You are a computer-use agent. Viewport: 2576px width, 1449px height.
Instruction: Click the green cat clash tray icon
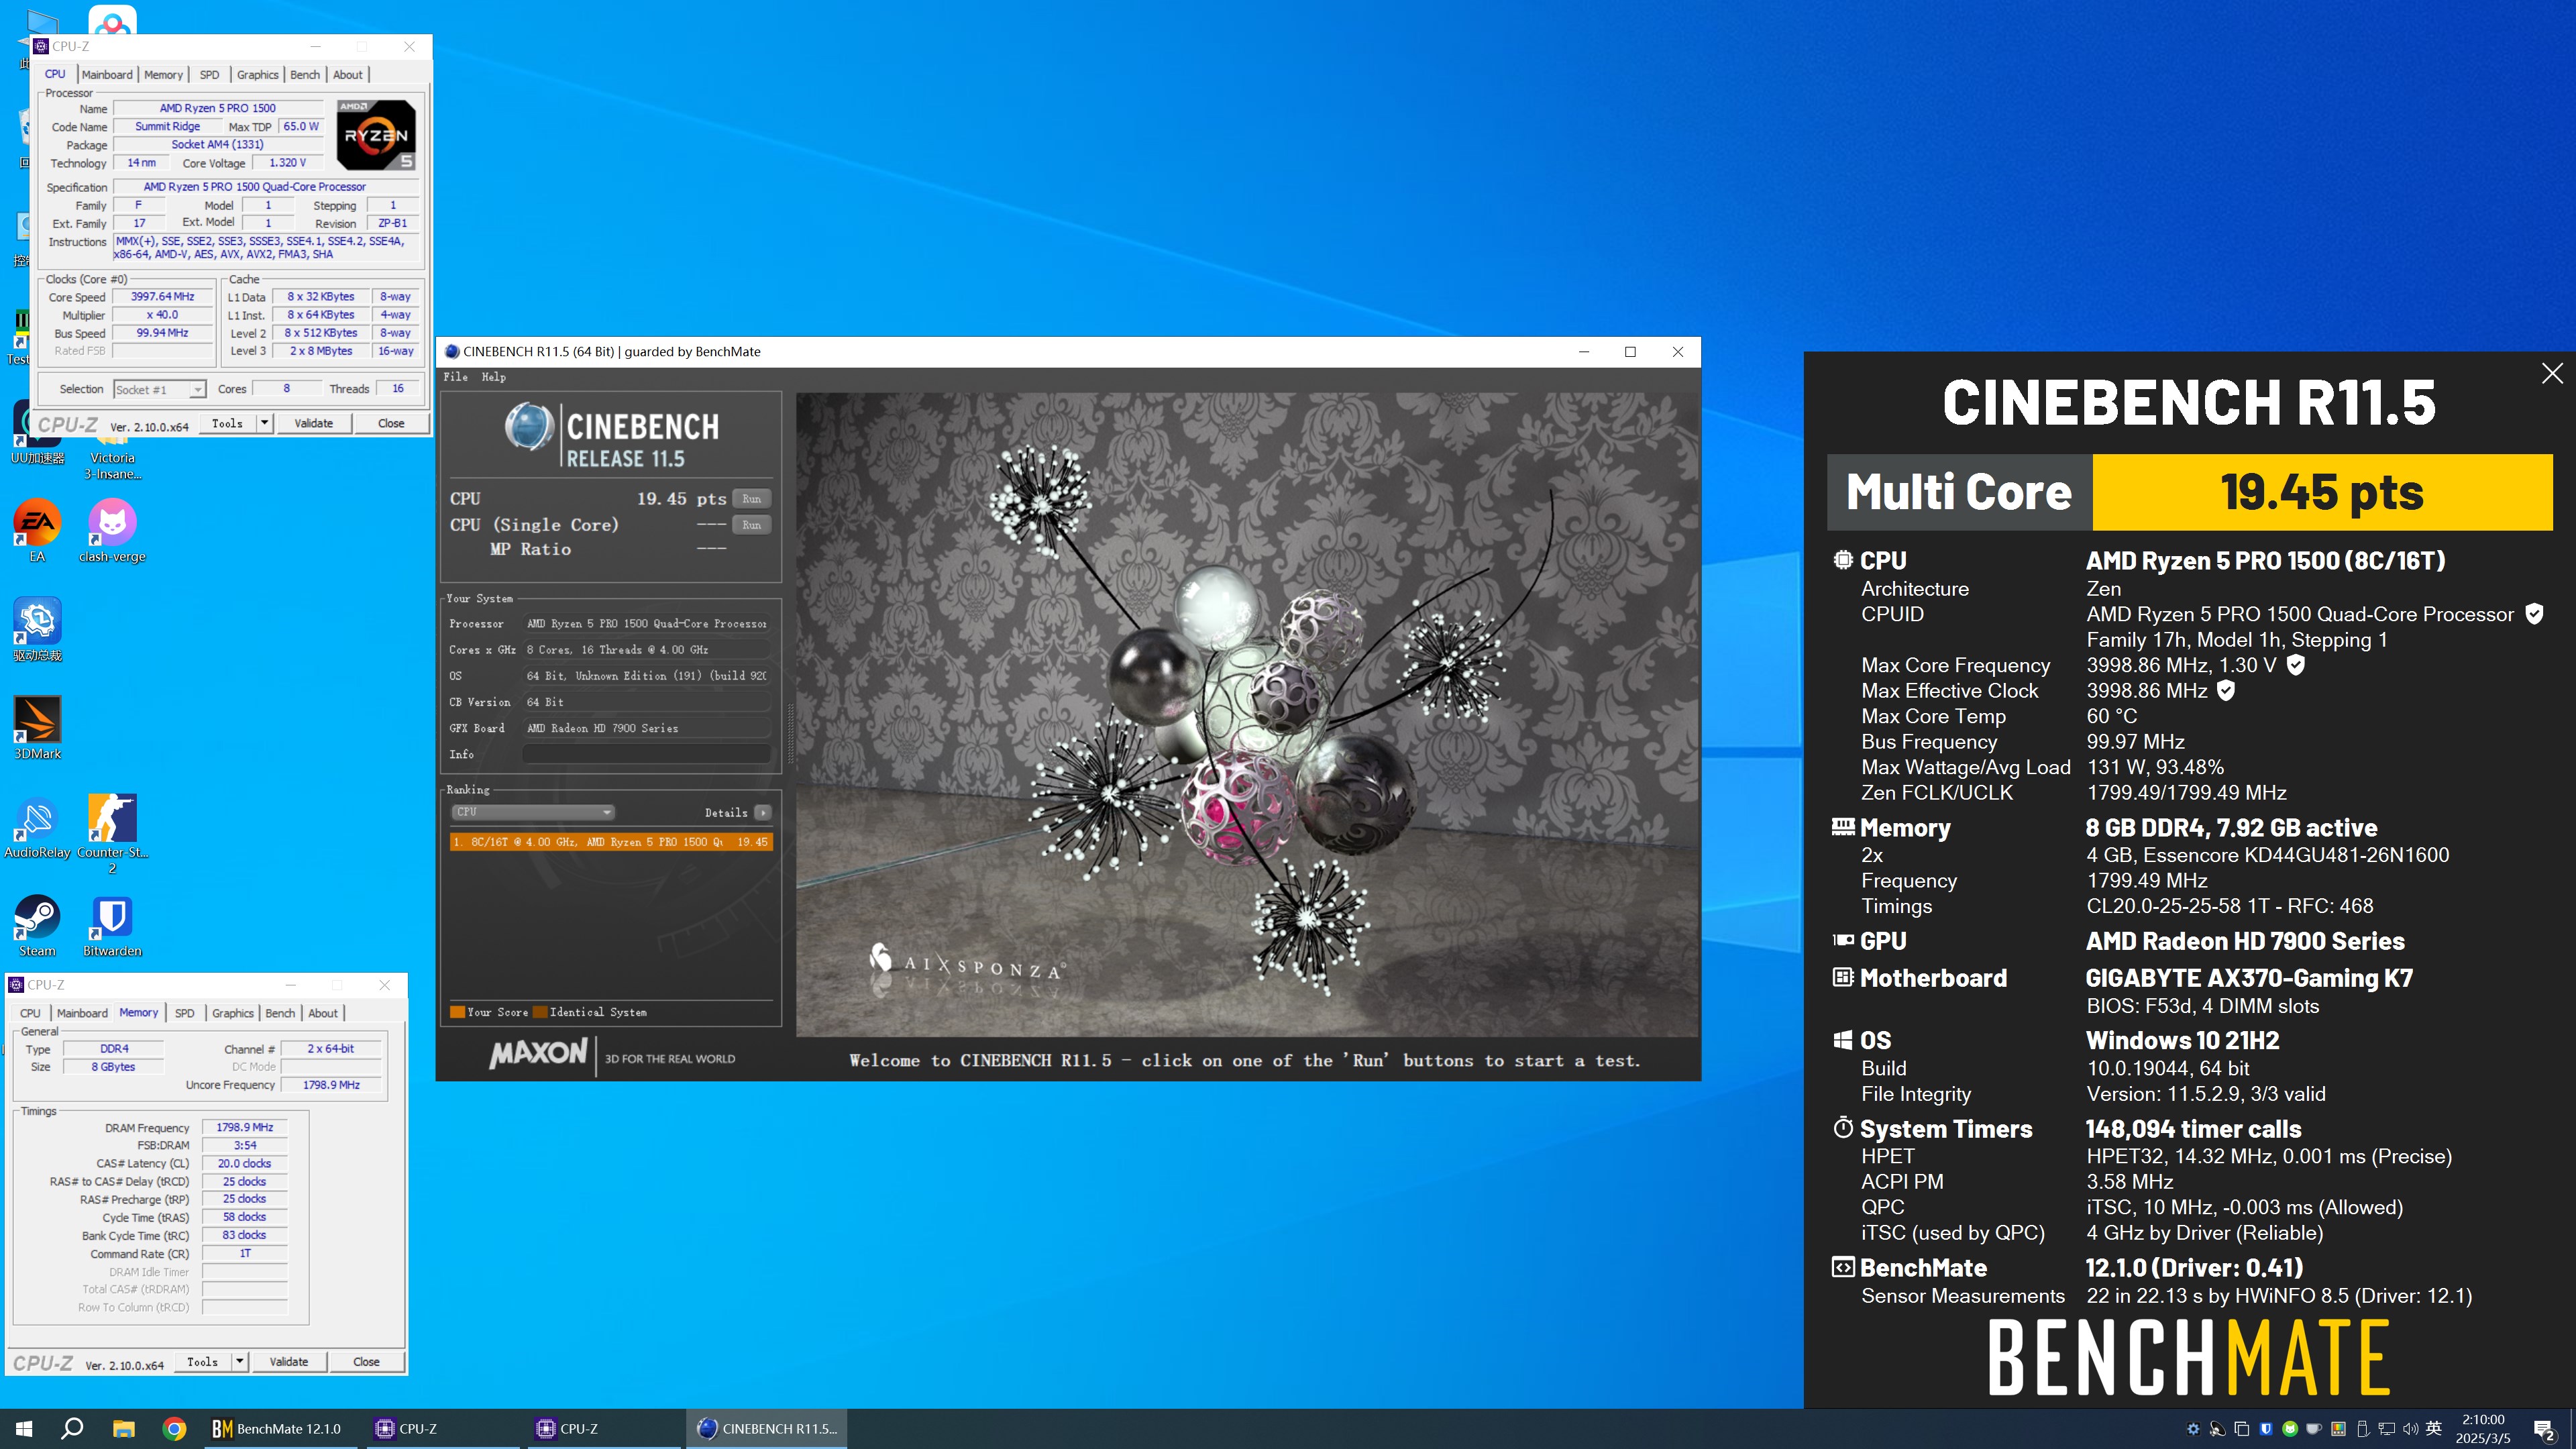(x=2290, y=1429)
